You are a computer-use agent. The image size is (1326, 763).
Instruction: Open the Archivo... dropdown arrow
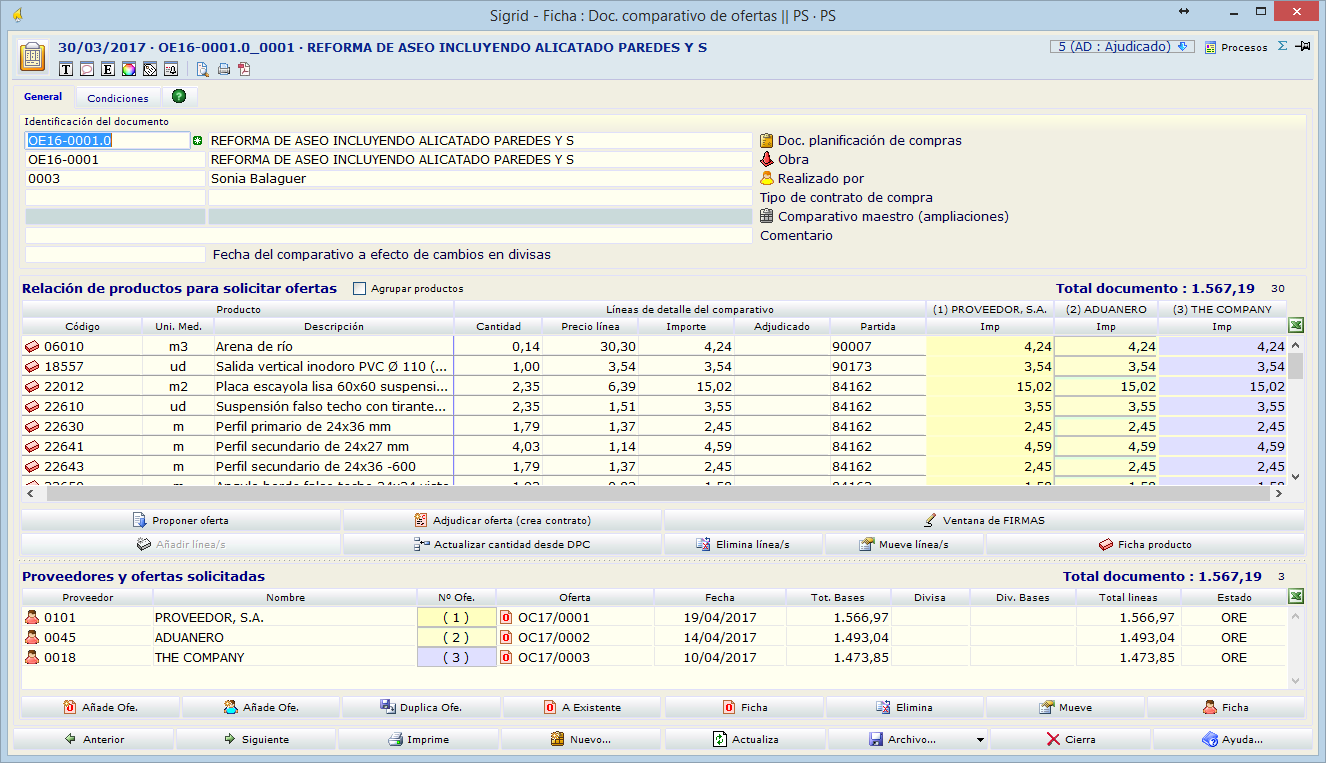[x=980, y=741]
